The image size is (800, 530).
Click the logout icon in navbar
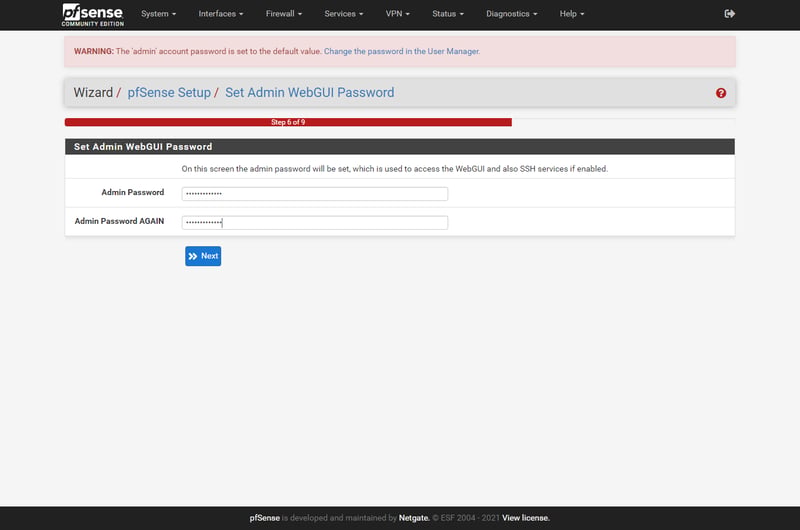(x=729, y=14)
